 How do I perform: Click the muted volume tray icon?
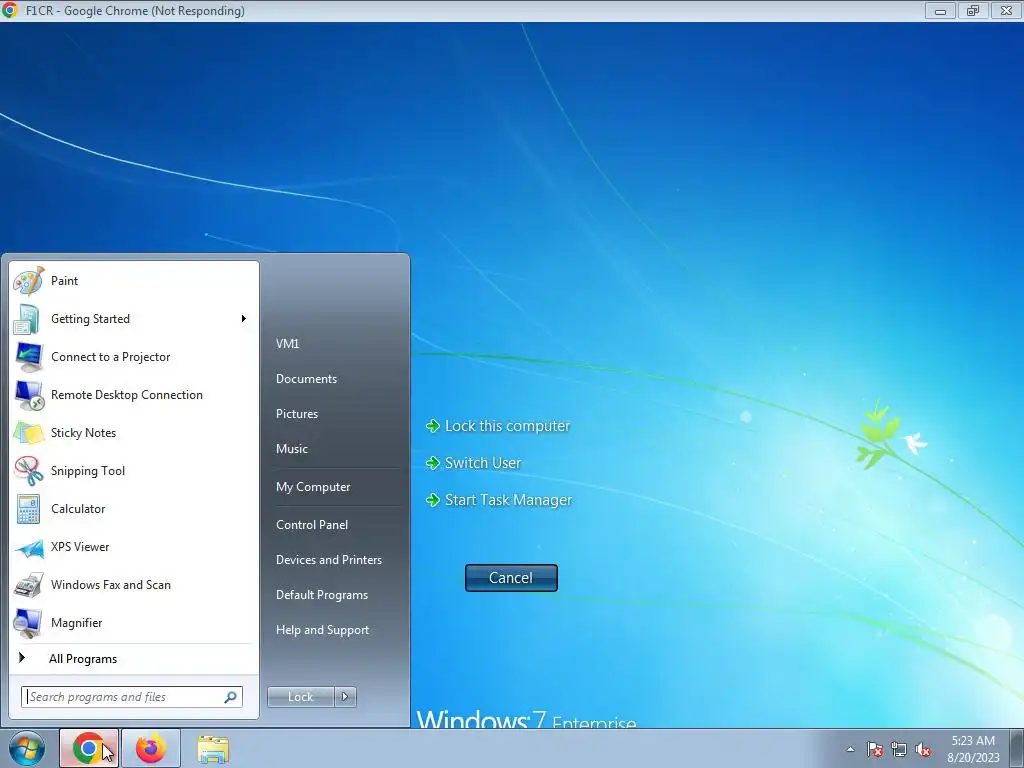point(923,749)
